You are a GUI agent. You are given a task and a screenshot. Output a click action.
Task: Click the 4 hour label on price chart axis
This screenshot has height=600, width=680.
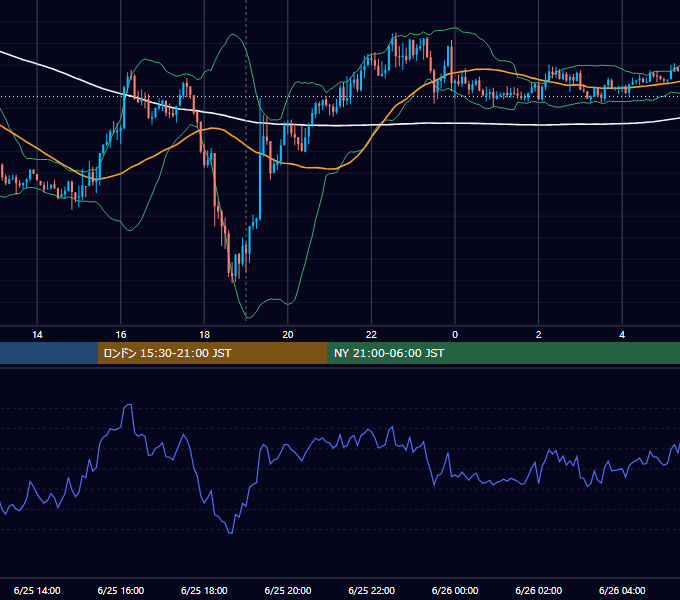622,335
